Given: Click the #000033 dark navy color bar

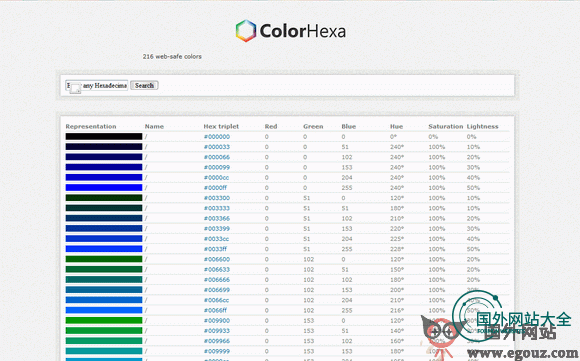Looking at the screenshot, I should tap(104, 147).
